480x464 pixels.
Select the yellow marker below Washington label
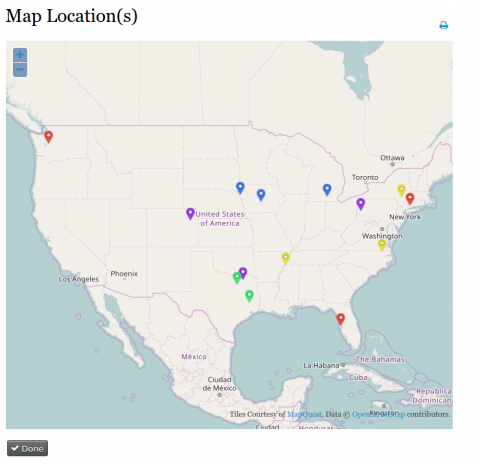tap(382, 245)
